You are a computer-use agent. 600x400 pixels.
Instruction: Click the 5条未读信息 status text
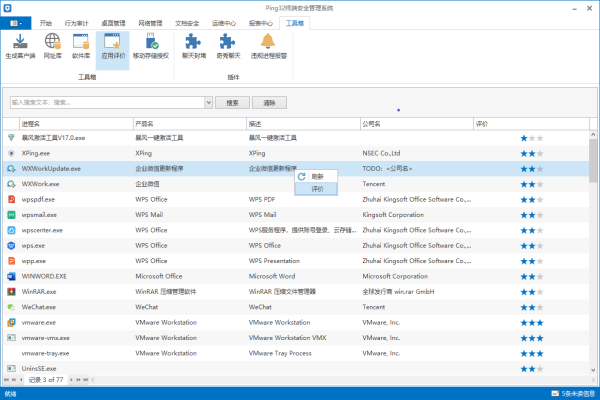point(578,393)
